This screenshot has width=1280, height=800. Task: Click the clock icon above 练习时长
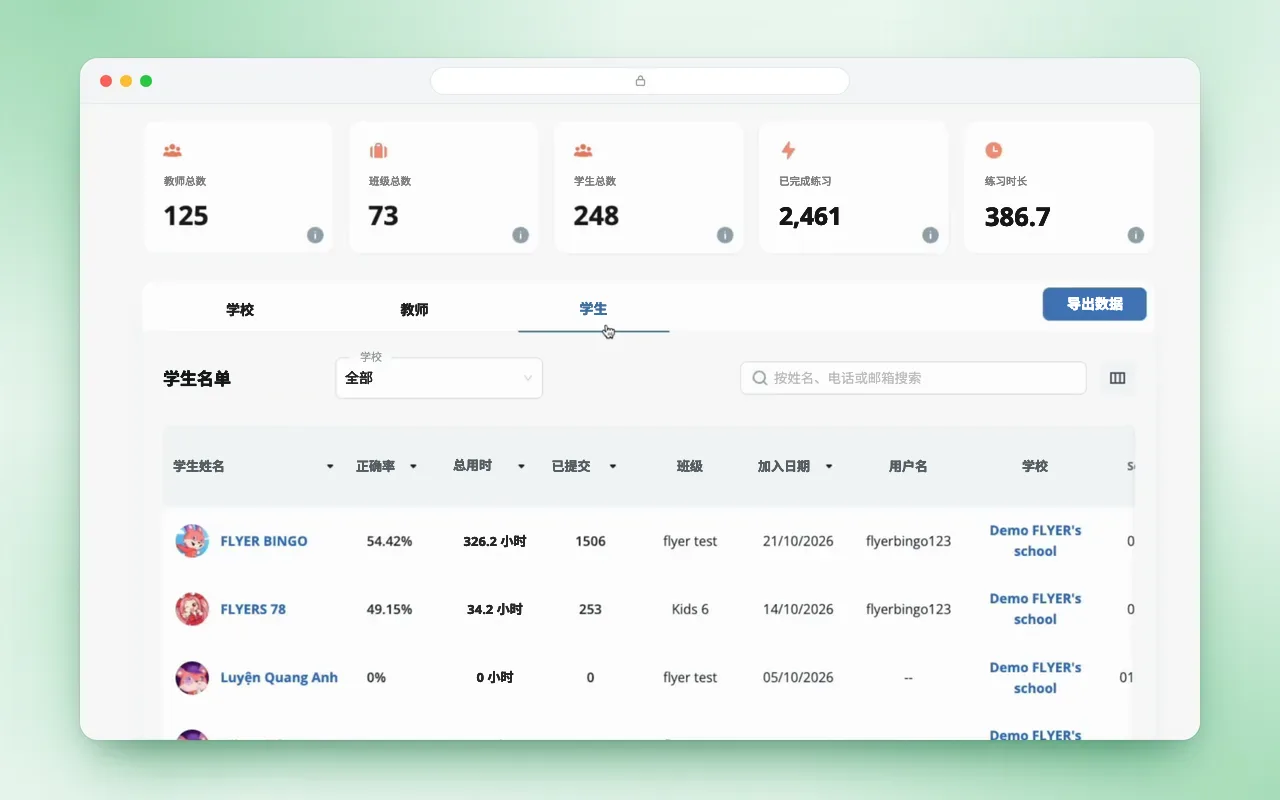(993, 150)
